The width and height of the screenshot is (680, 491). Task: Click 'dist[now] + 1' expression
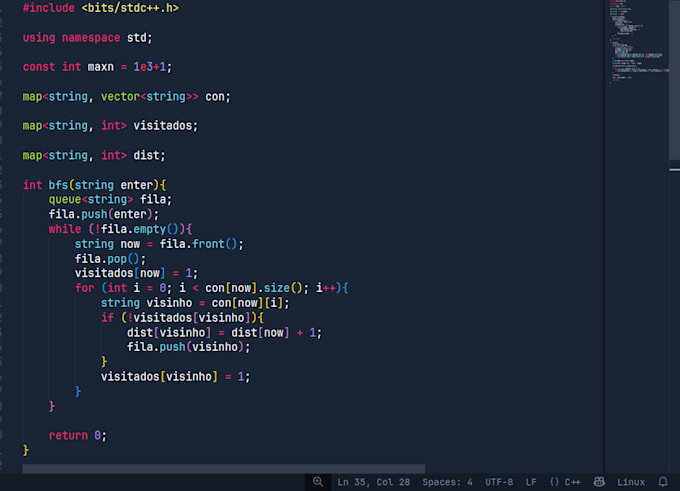pos(273,333)
